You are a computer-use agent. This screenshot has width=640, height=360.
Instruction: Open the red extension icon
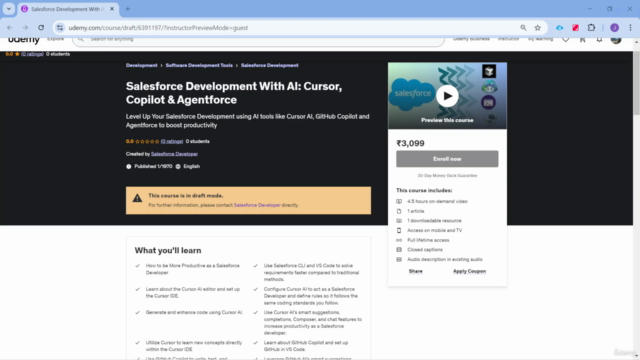pyautogui.click(x=576, y=28)
